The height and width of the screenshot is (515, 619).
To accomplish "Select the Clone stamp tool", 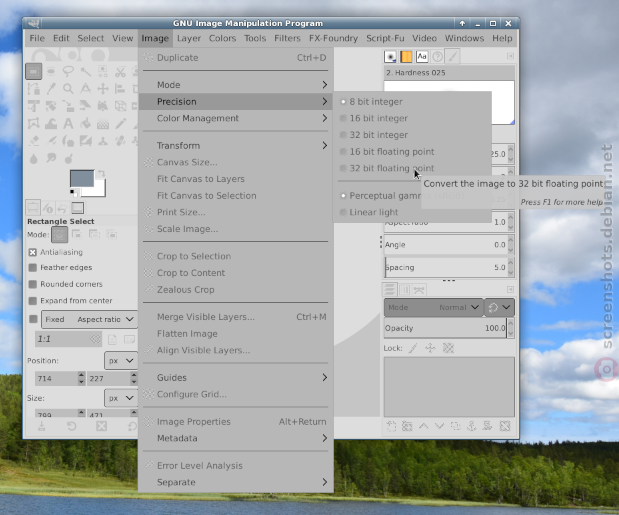I will coord(103,141).
